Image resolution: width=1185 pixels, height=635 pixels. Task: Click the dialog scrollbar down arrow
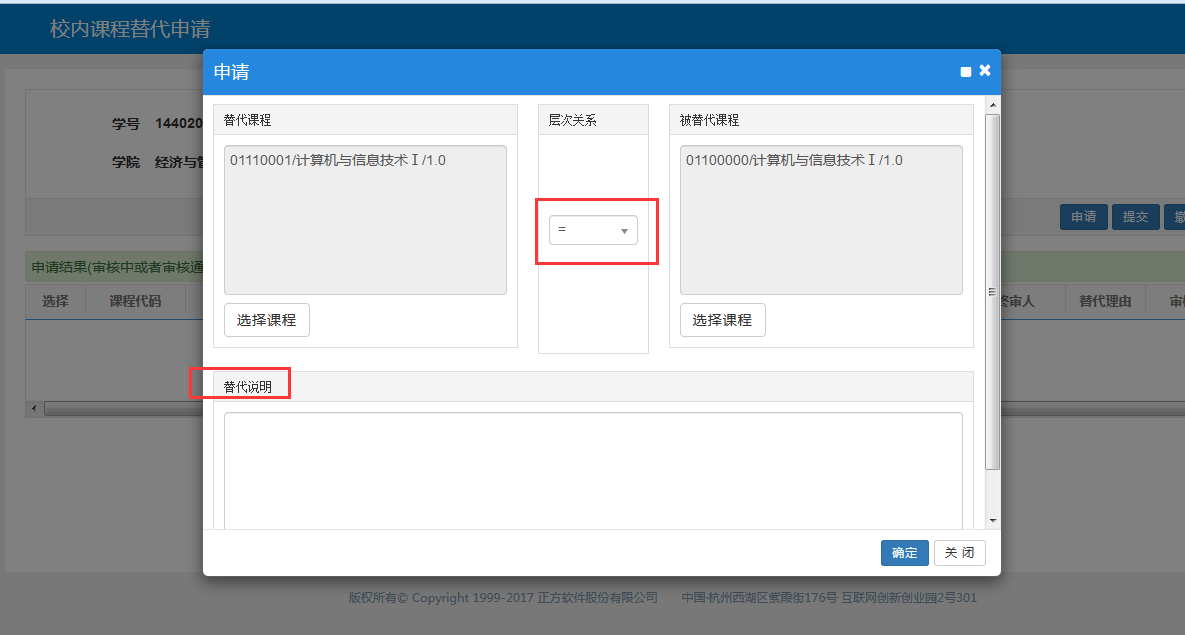point(992,521)
